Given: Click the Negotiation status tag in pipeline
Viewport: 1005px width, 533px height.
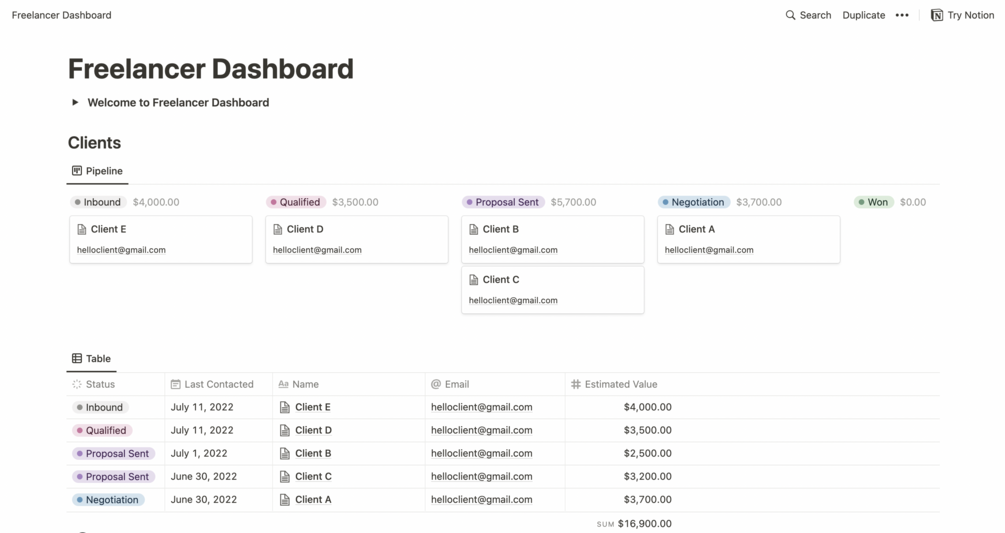Looking at the screenshot, I should coord(694,202).
